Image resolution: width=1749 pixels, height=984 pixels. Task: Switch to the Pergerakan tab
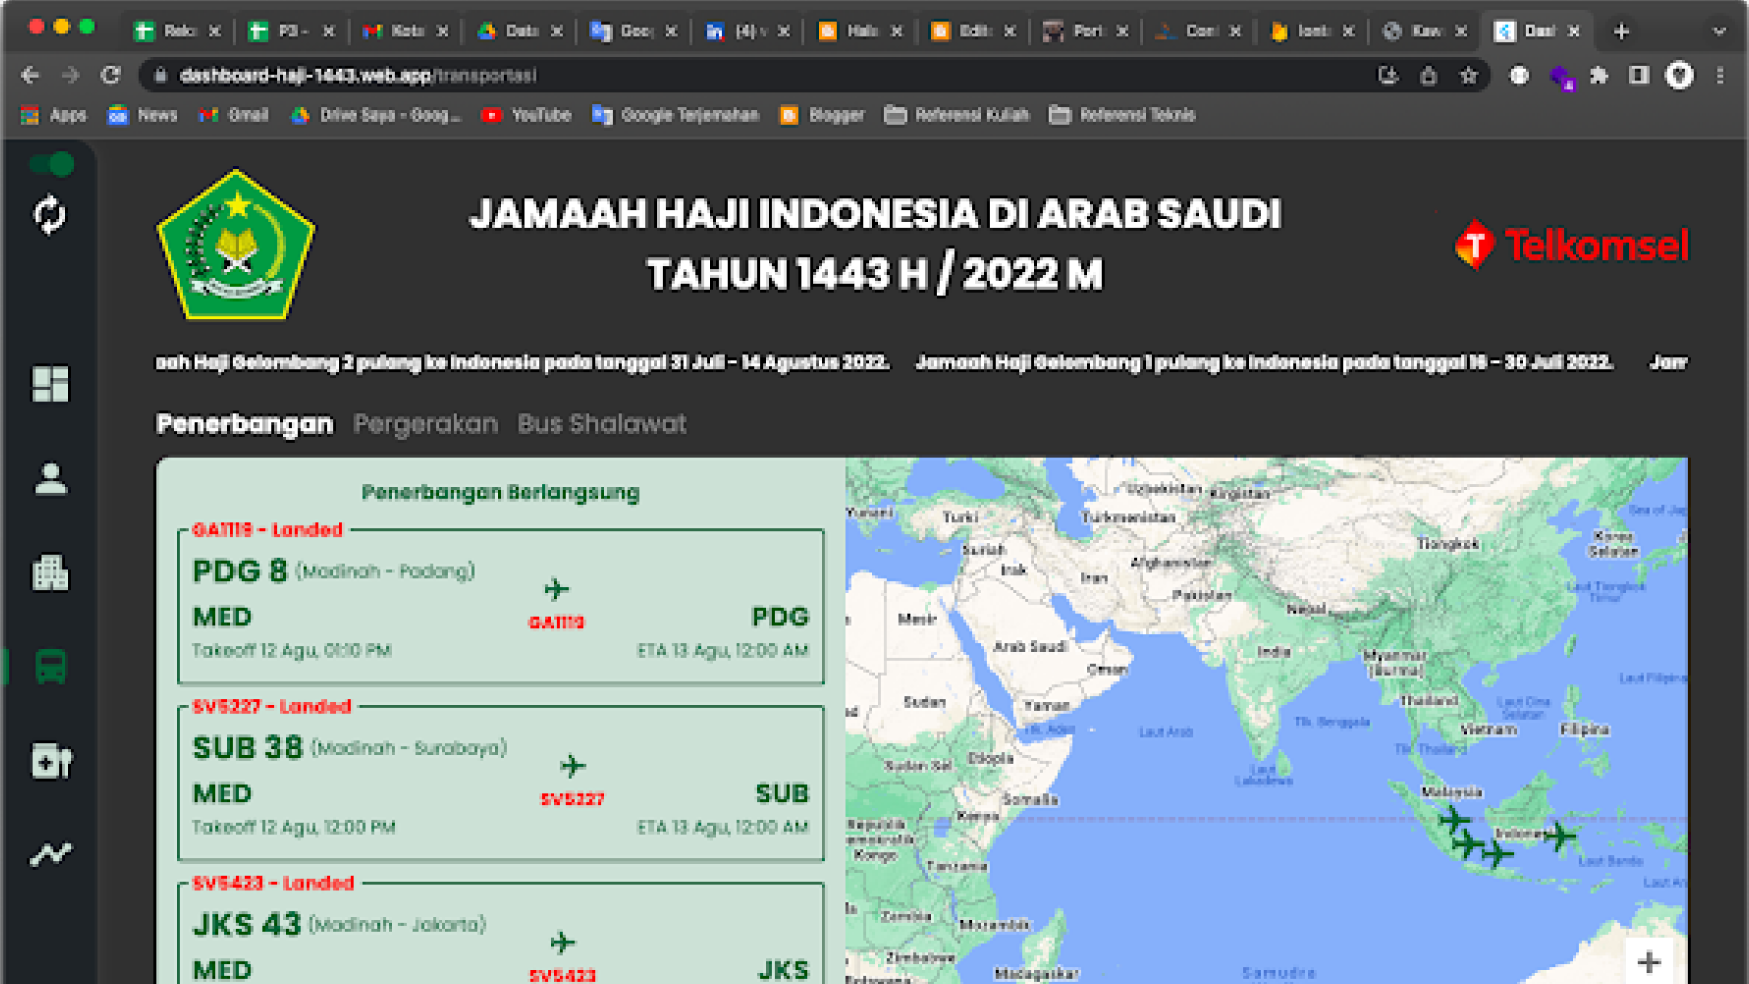[x=424, y=423]
